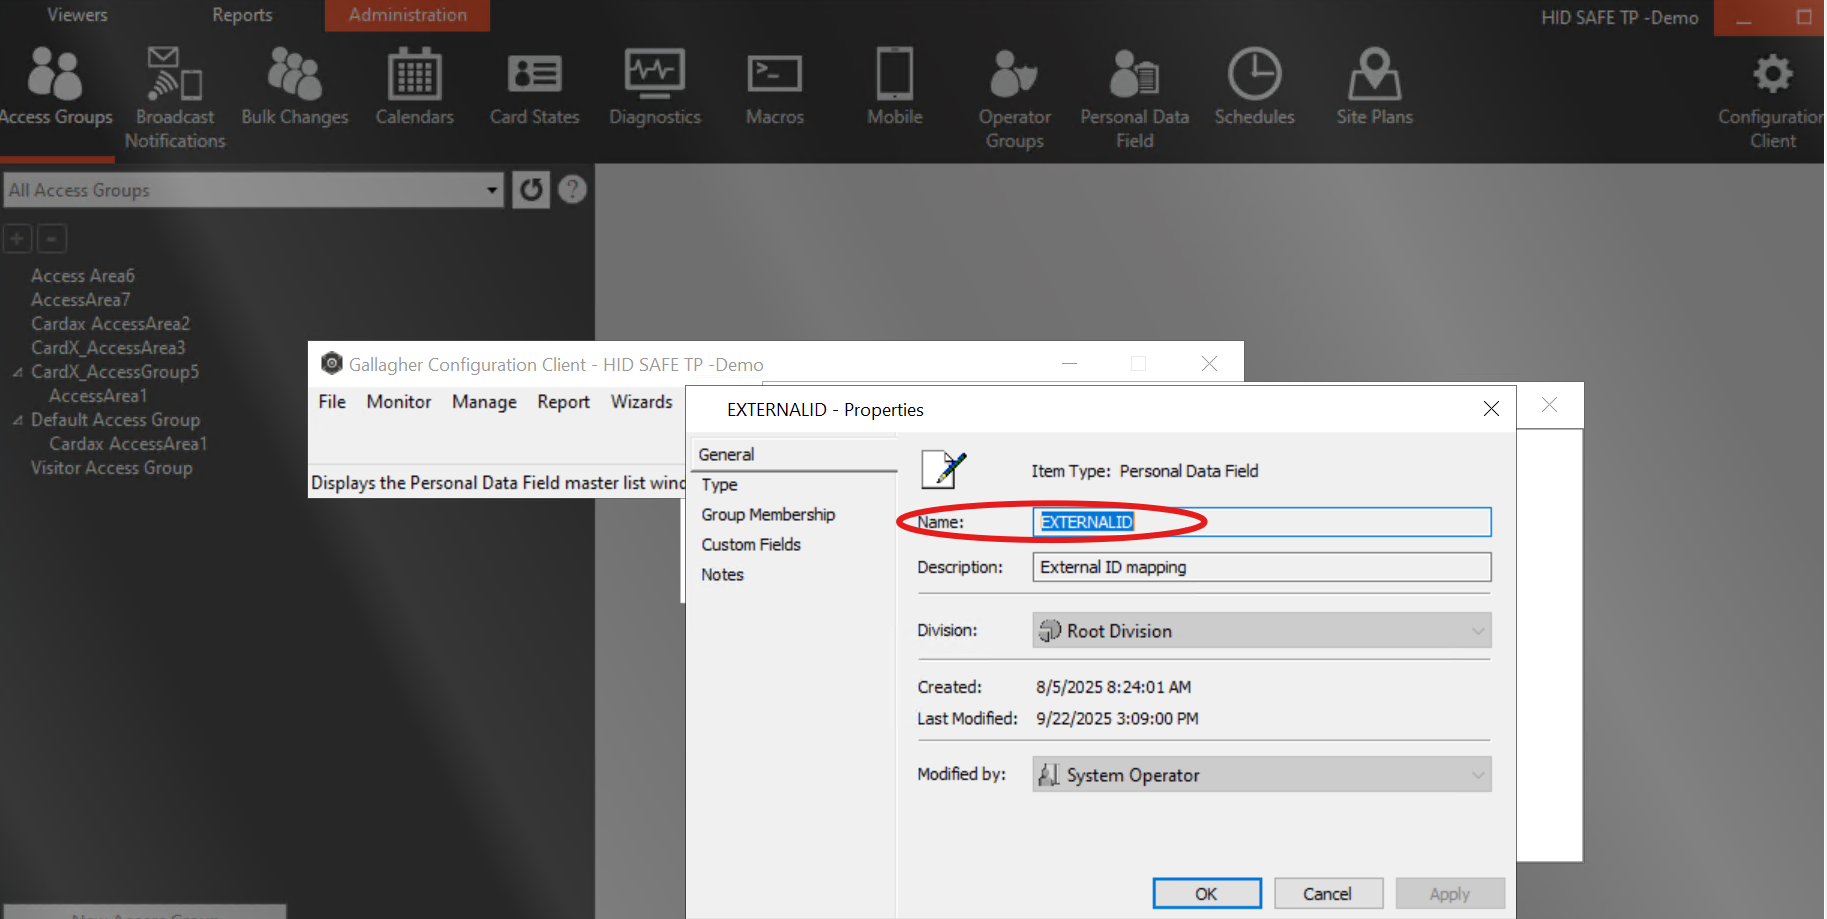Click the Cancel button
The width and height of the screenshot is (1827, 919).
1328,894
